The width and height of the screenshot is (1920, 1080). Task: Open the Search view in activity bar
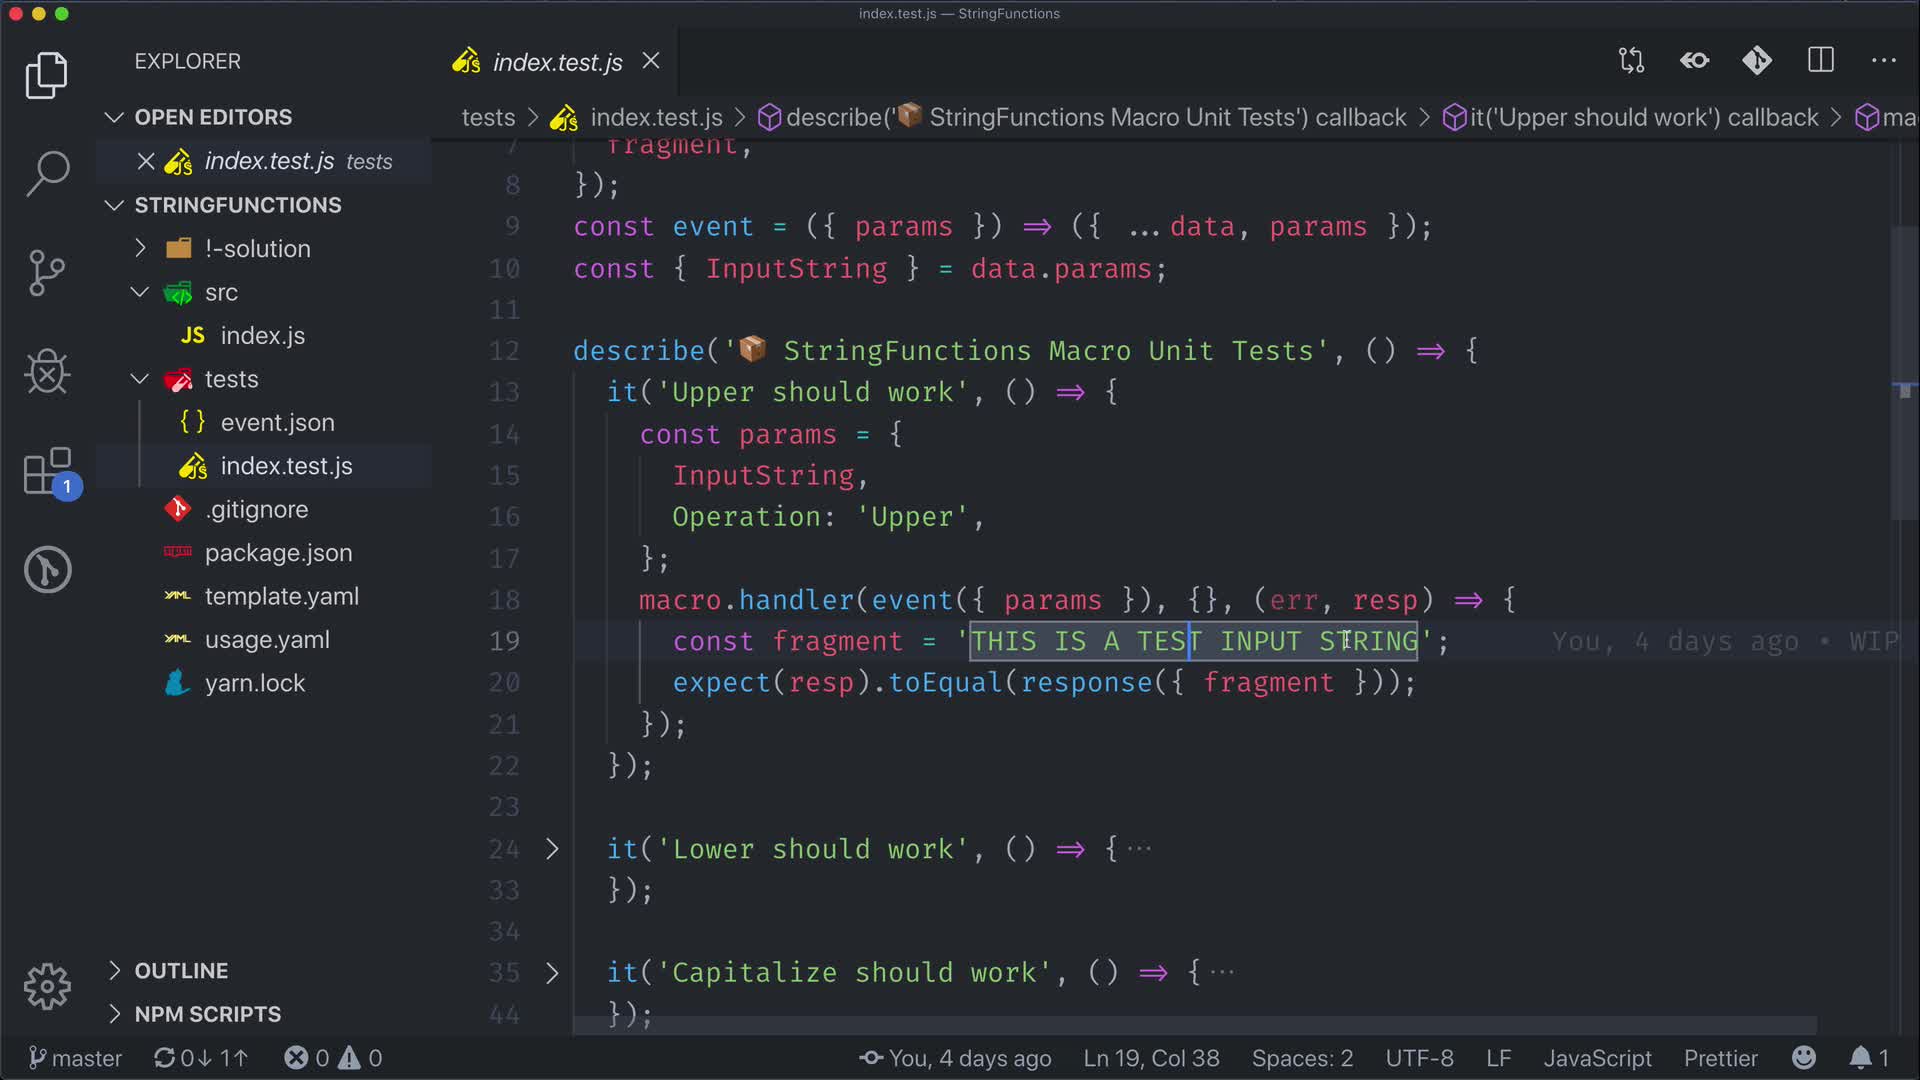(47, 173)
